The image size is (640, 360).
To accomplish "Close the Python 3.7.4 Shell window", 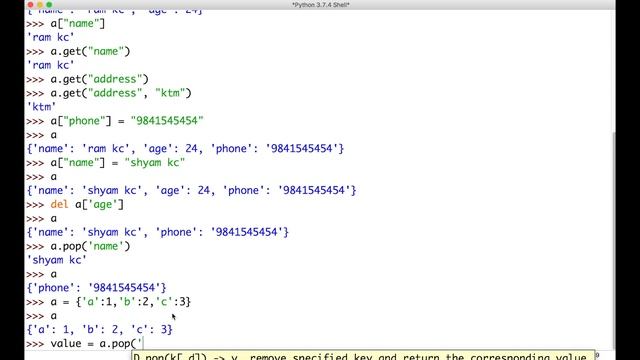I will point(31,4).
